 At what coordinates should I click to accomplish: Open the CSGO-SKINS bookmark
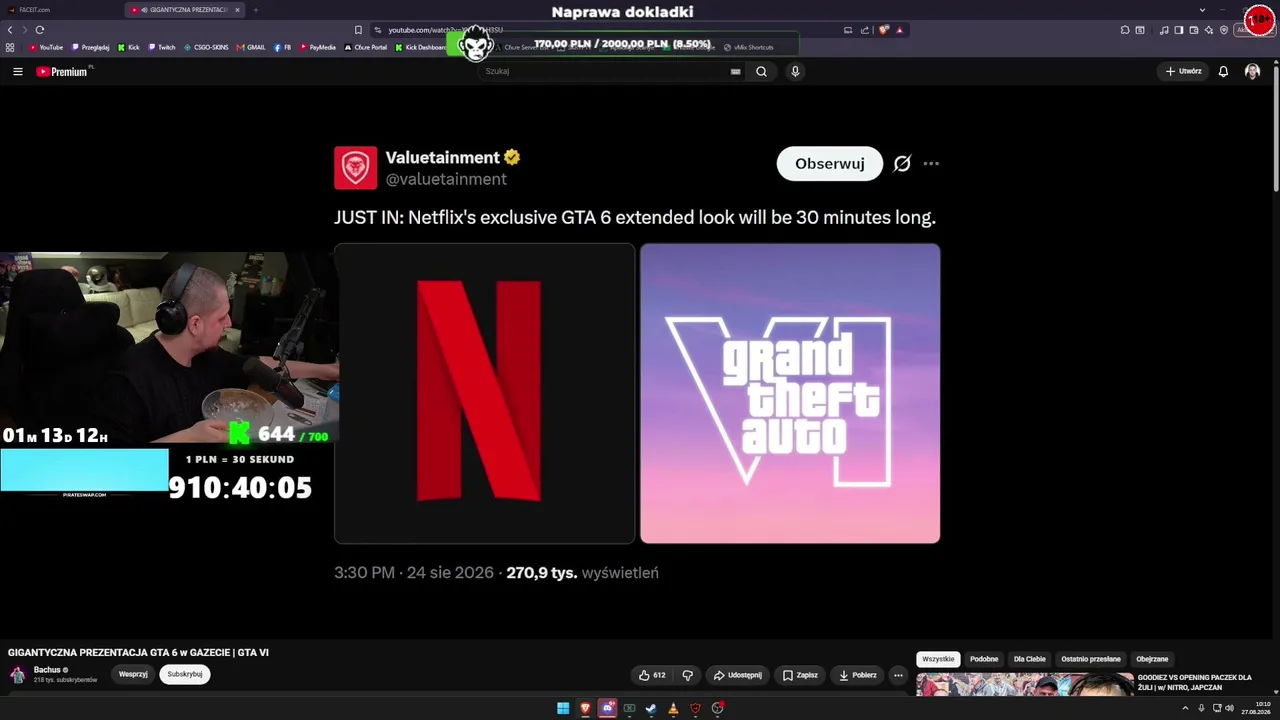click(207, 47)
